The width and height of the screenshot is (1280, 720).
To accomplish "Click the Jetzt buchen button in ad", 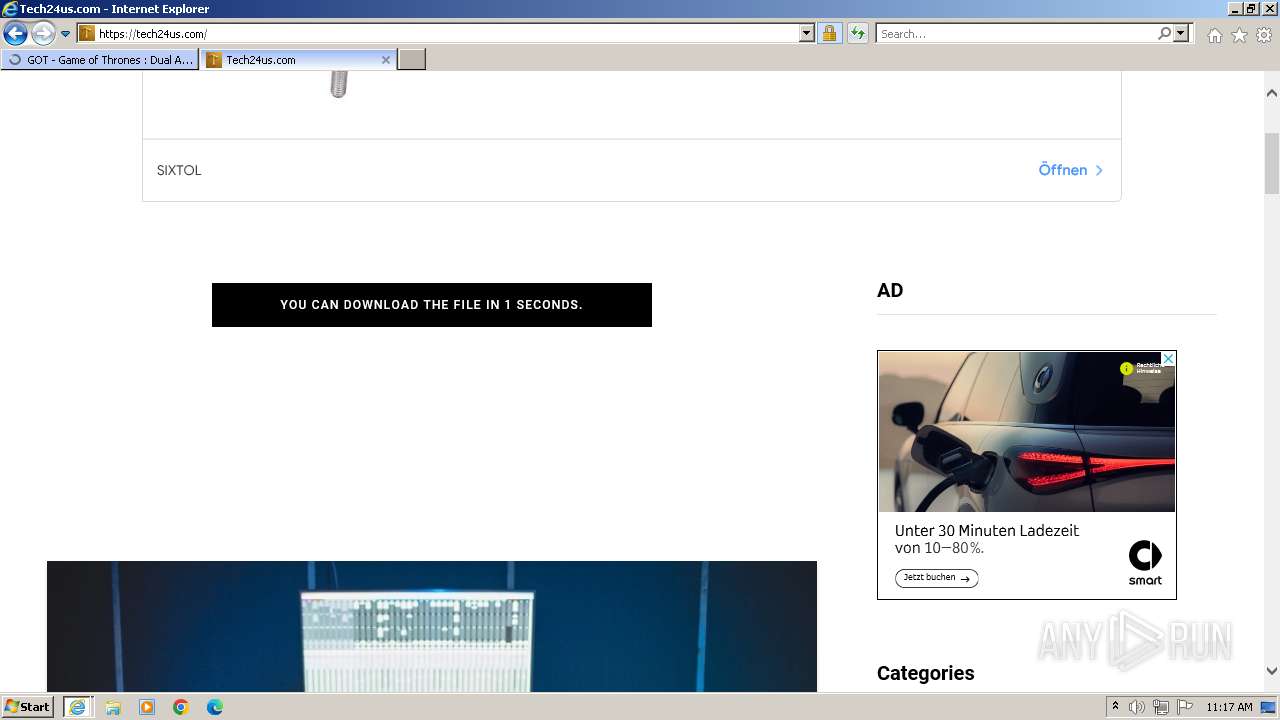I will tap(936, 578).
